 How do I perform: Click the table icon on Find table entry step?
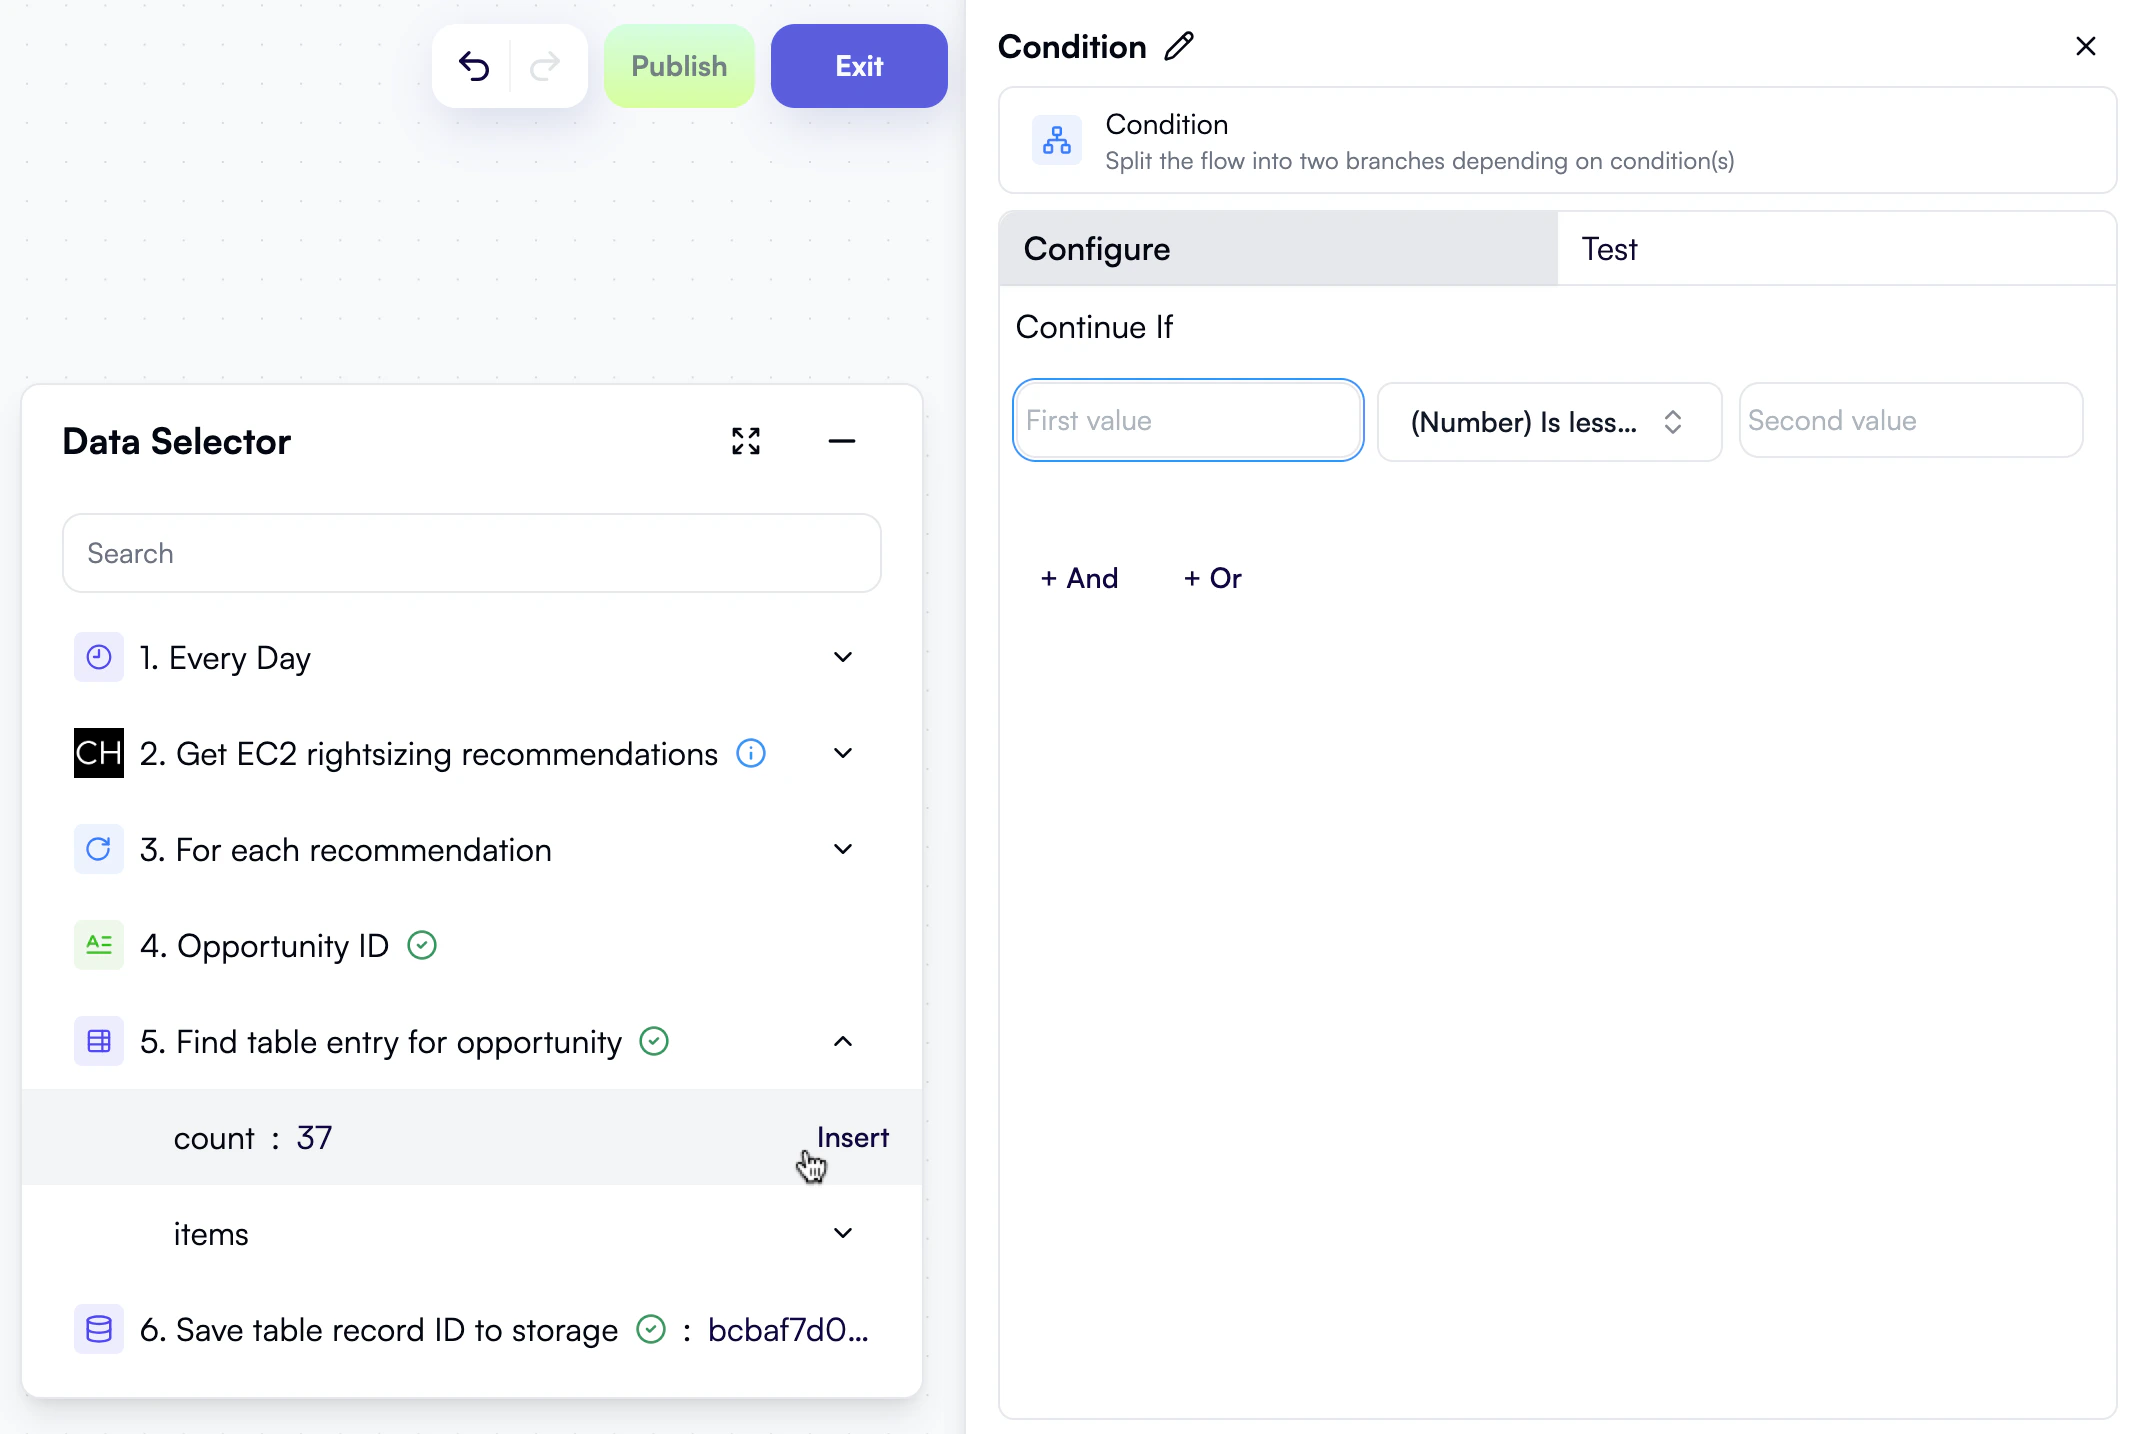pos(98,1041)
